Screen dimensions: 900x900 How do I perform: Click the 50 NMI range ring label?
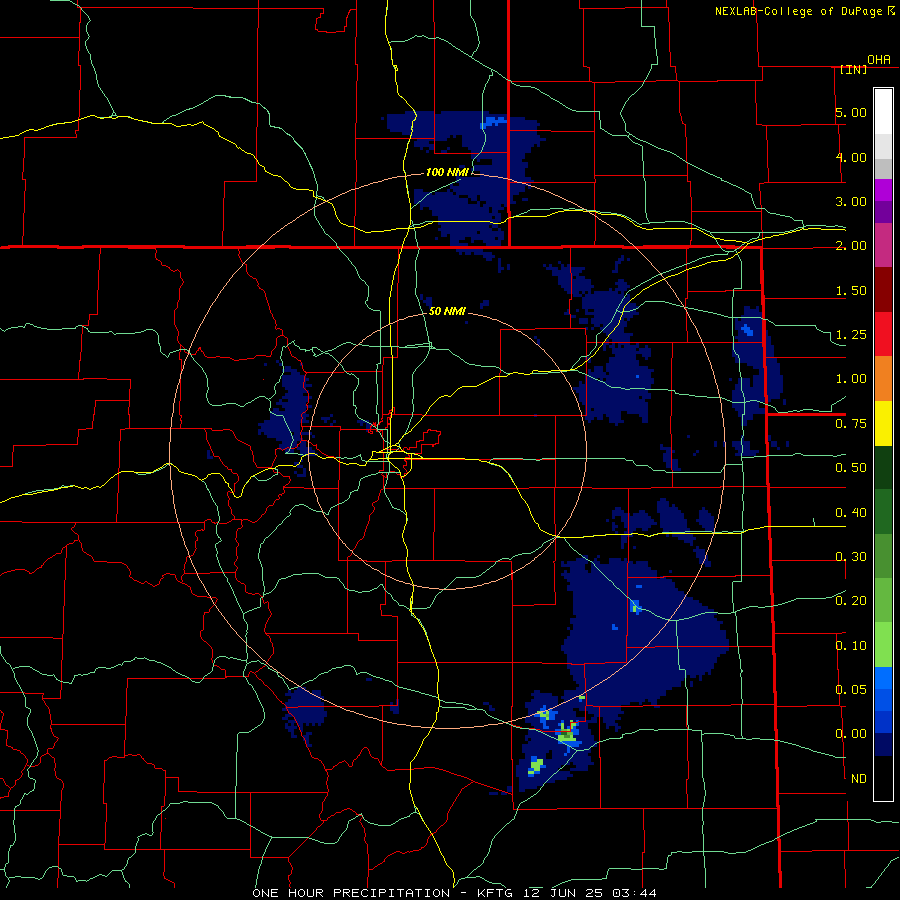[x=447, y=311]
